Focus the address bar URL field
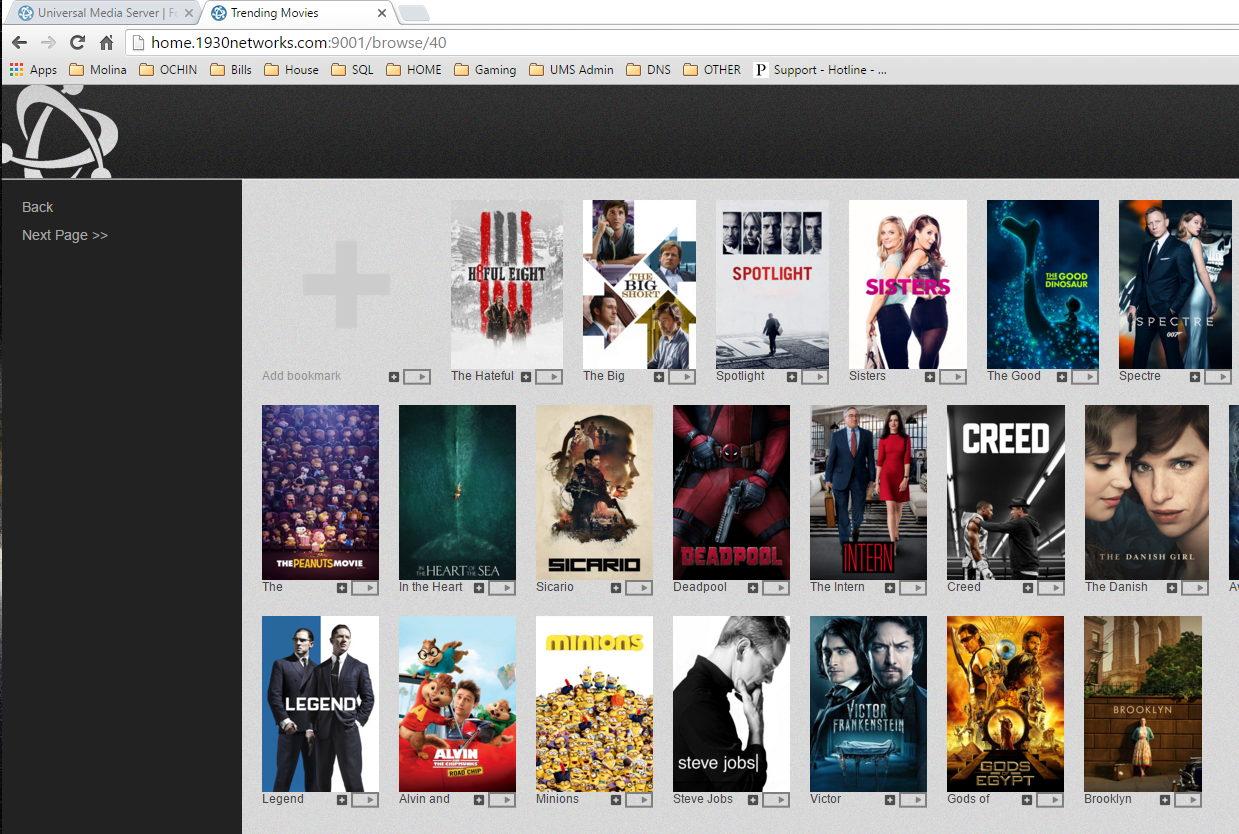The height and width of the screenshot is (834, 1239). click(x=680, y=42)
